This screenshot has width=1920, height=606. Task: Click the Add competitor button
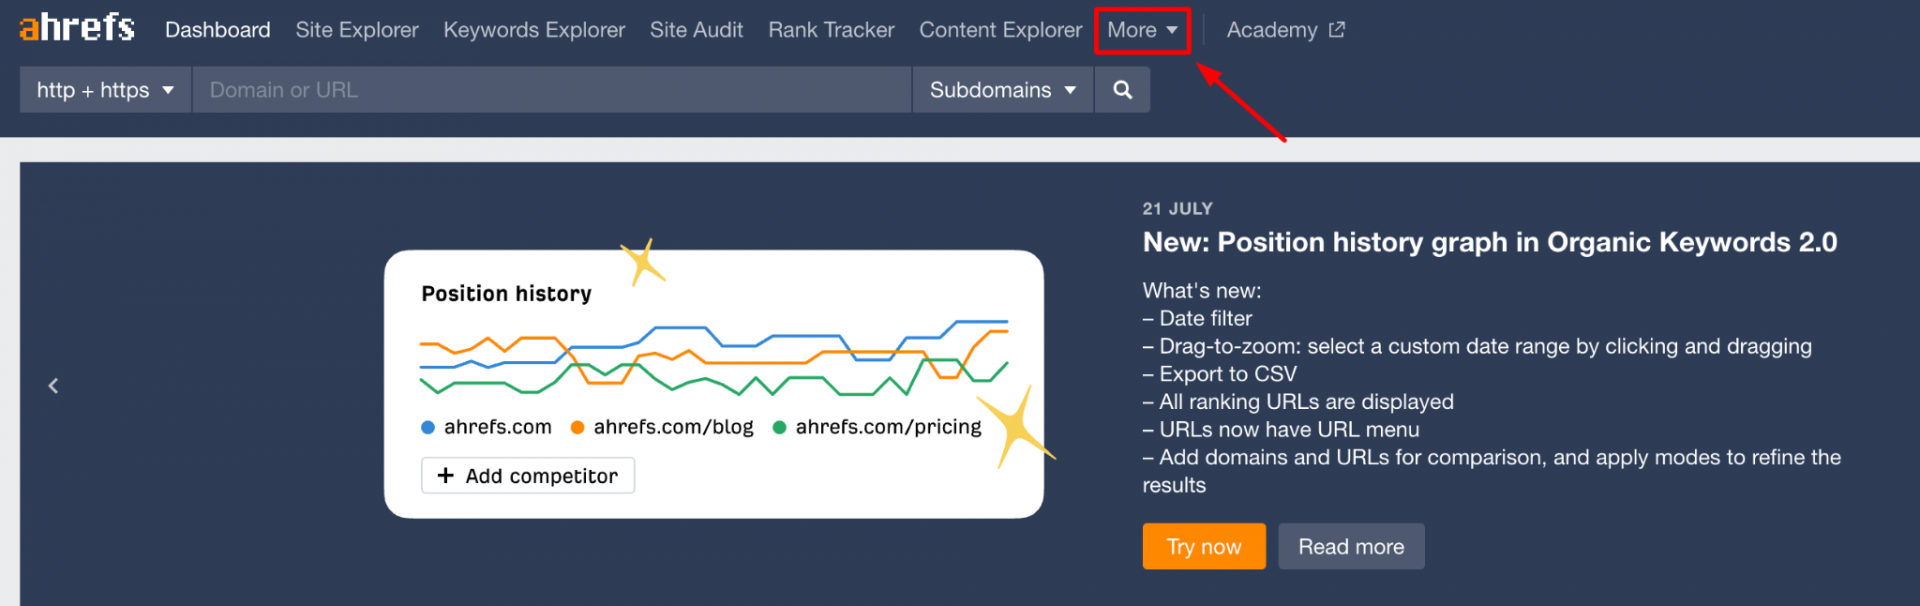(x=528, y=476)
